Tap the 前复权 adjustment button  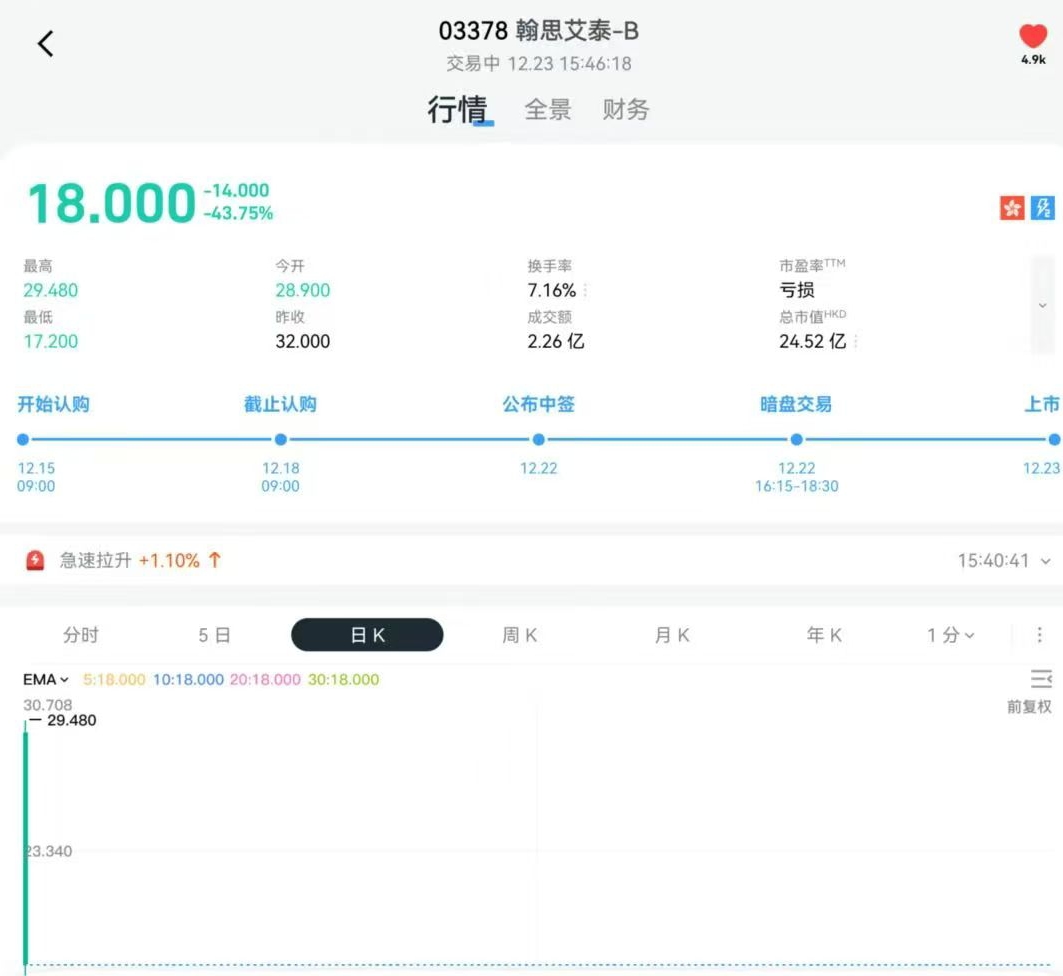point(1029,707)
